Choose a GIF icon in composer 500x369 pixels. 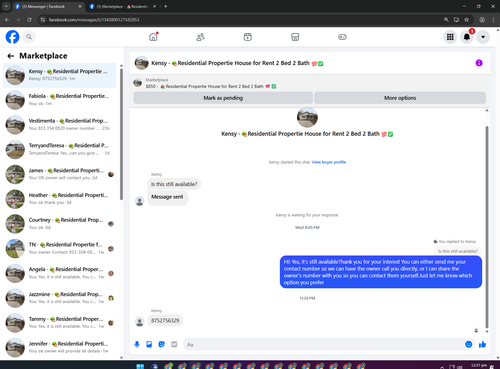174,344
